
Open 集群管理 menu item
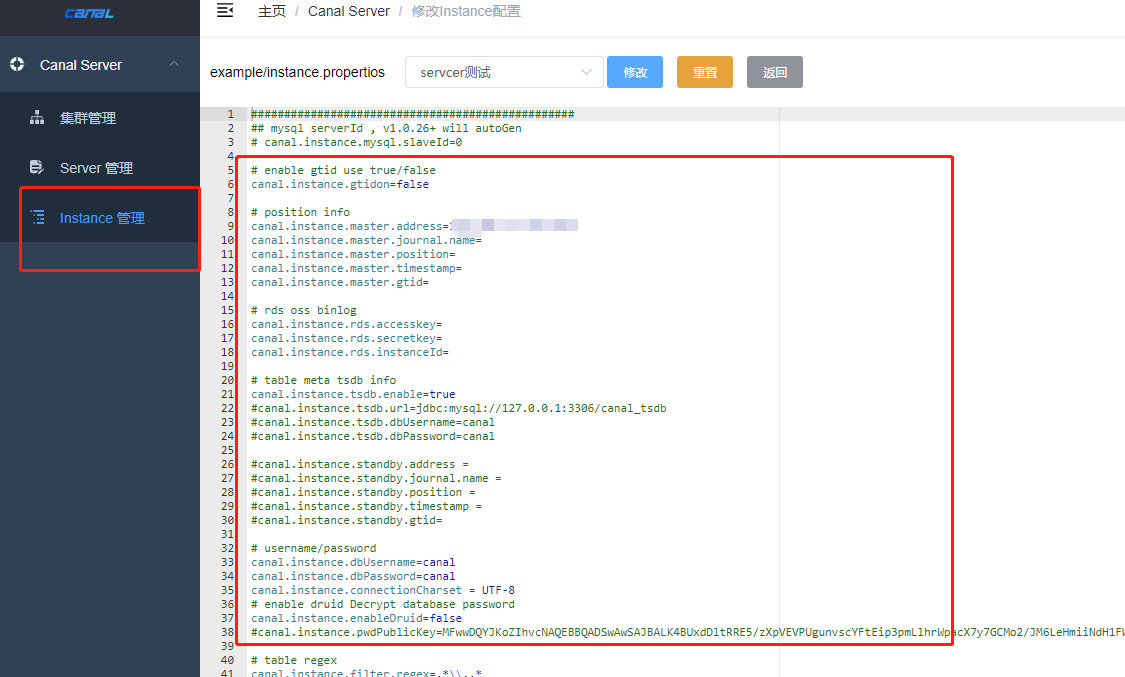[100, 118]
